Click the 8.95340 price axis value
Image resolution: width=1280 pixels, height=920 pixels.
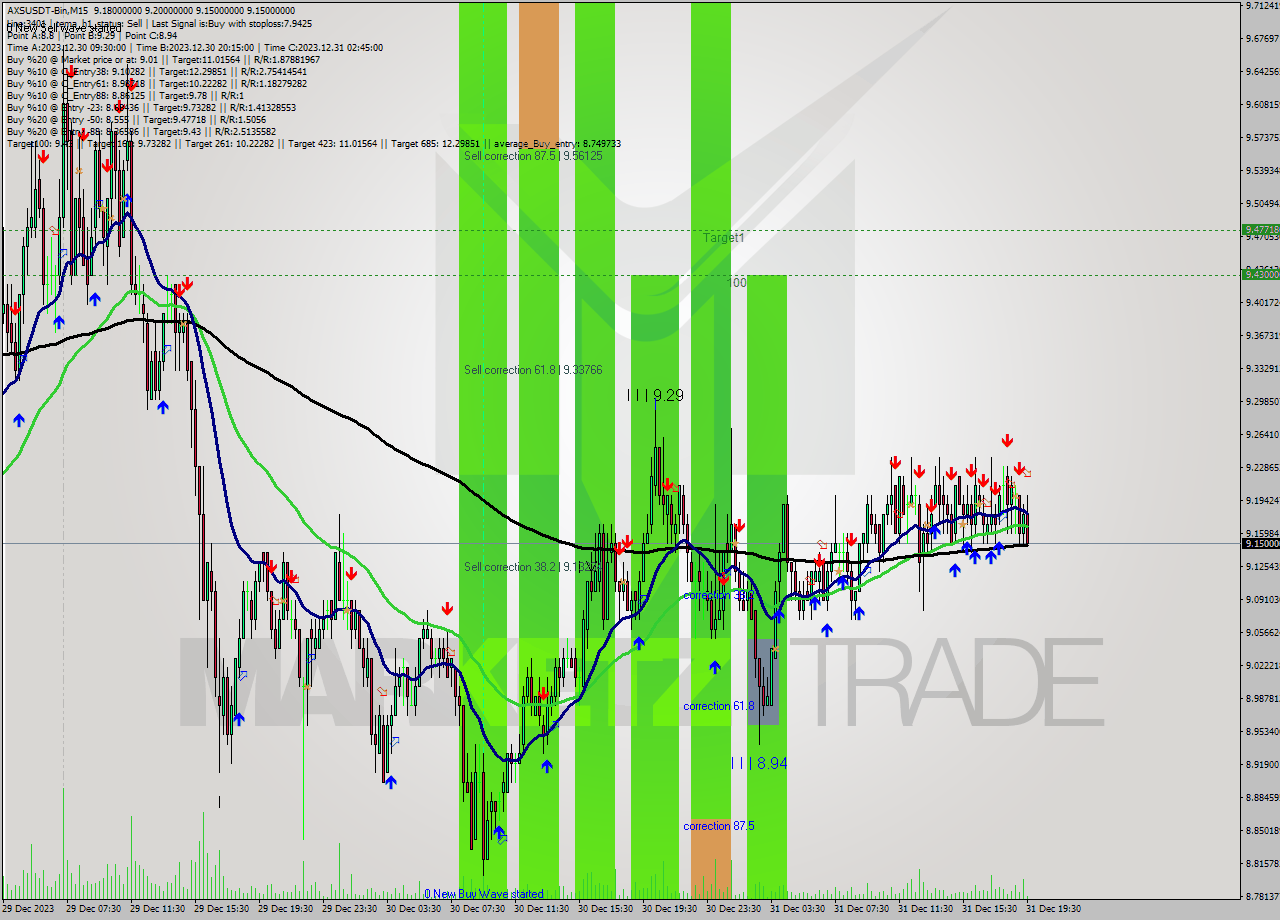click(x=1261, y=732)
